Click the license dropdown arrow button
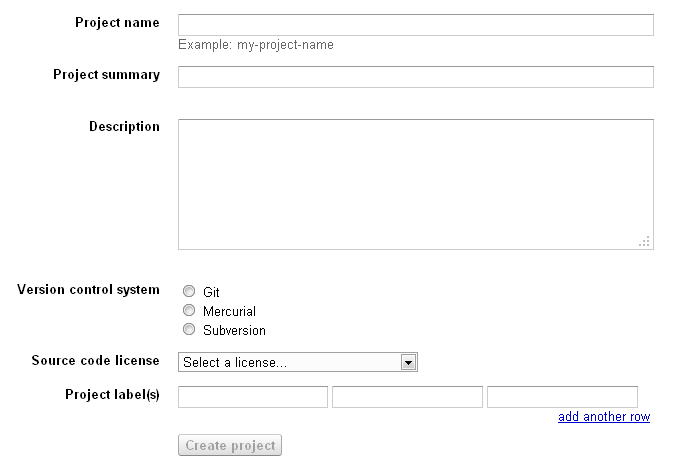The image size is (684, 473). (x=408, y=362)
